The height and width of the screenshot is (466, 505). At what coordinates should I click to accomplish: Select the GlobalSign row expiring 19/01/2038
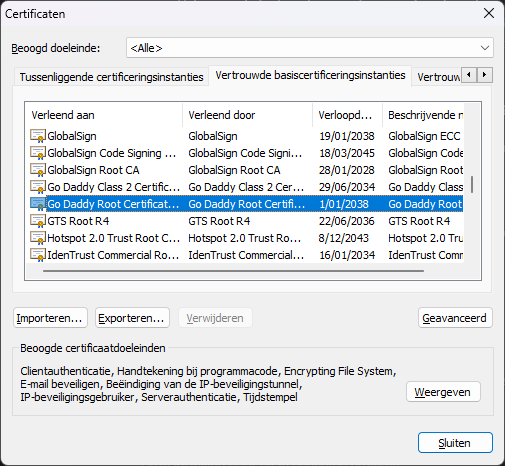pos(245,136)
